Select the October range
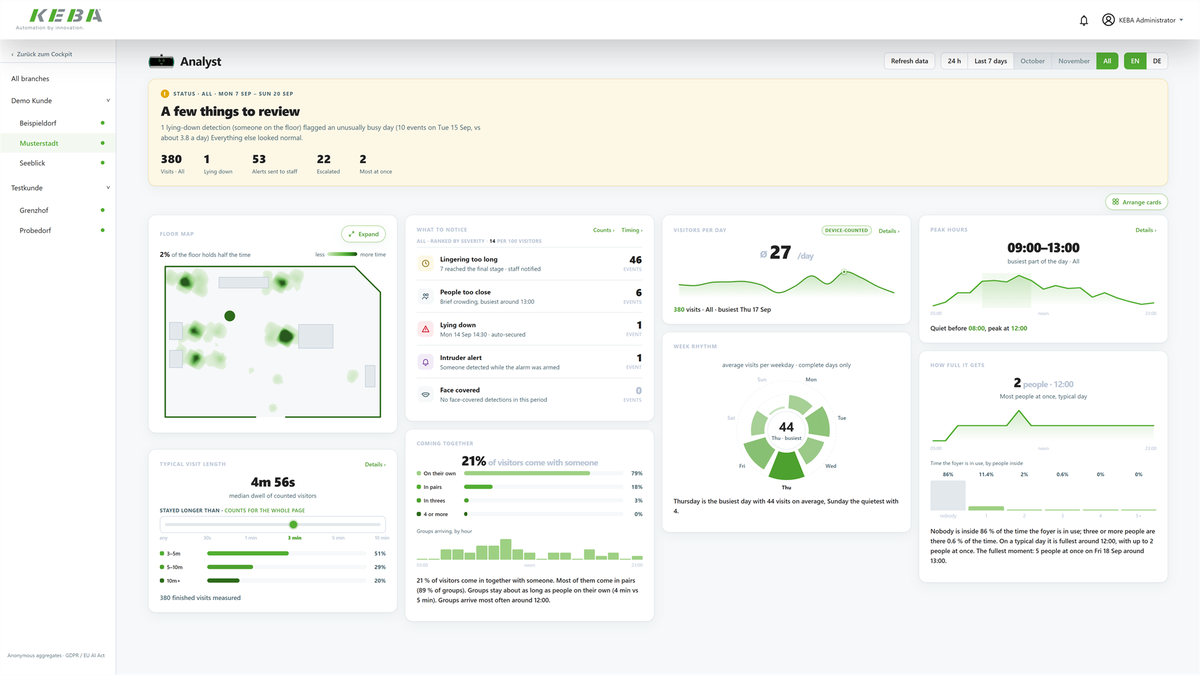 pyautogui.click(x=1032, y=61)
